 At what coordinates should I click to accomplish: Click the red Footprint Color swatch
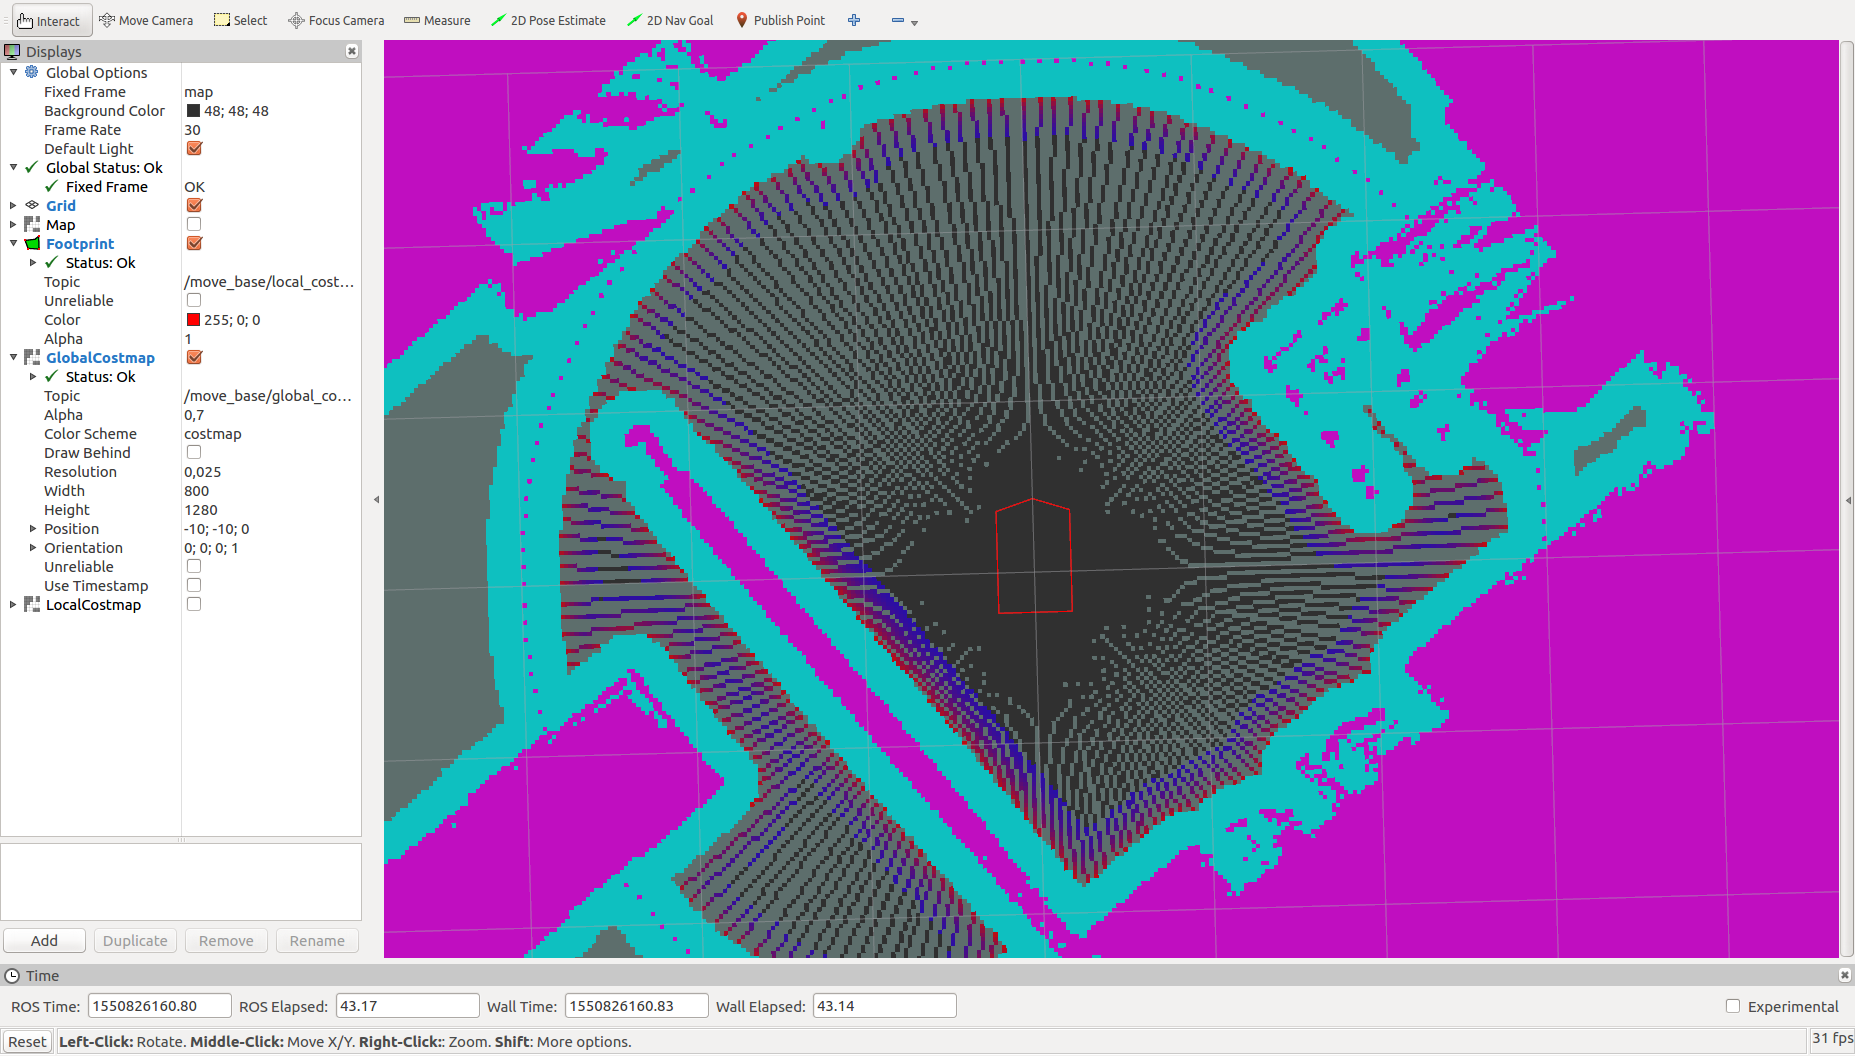point(193,319)
